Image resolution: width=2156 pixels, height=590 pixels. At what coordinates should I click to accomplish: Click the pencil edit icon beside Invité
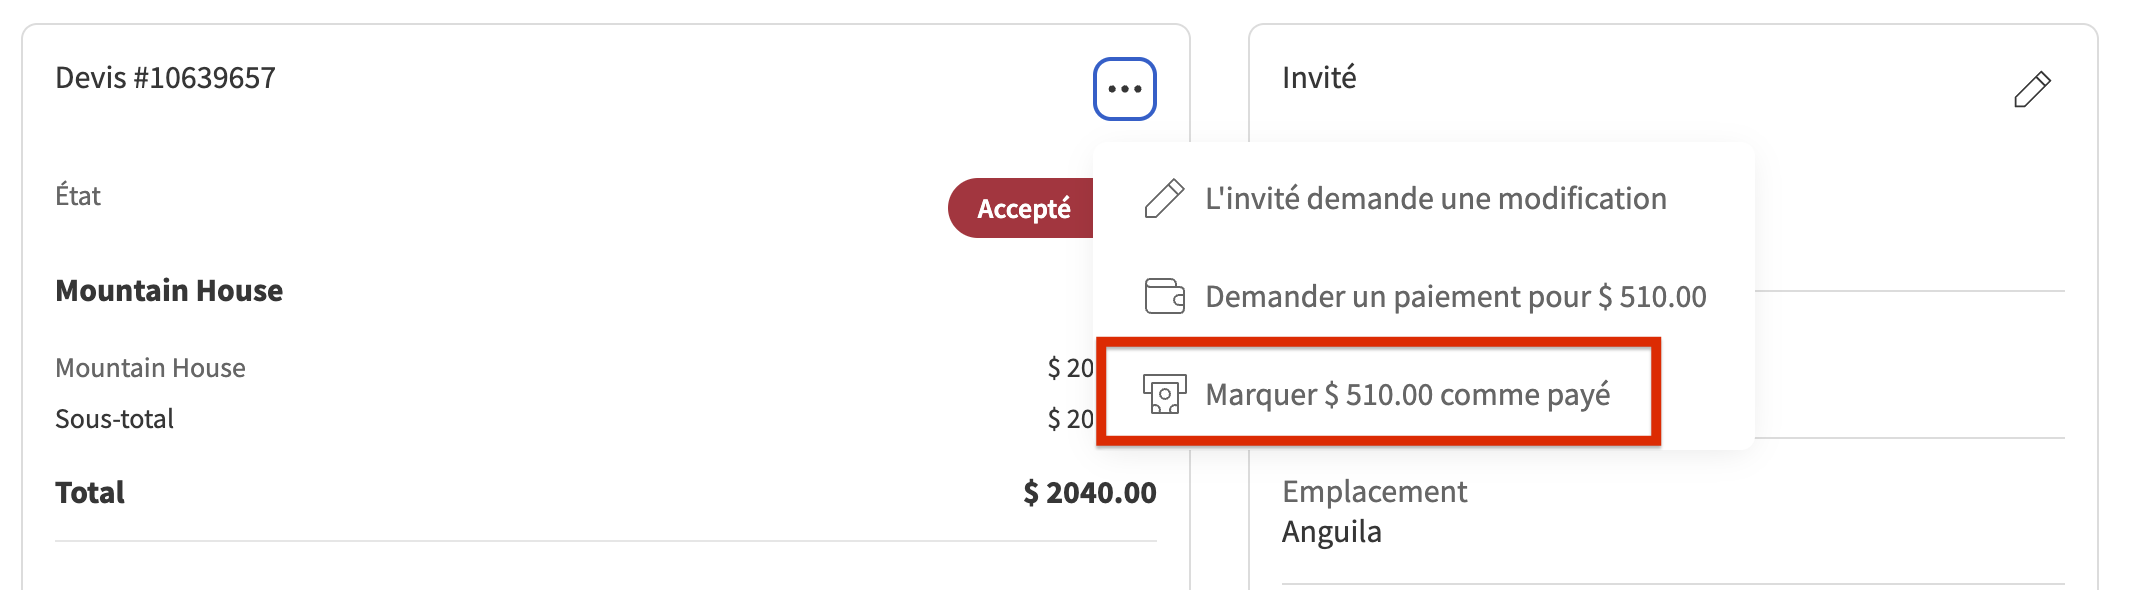(x=2032, y=89)
